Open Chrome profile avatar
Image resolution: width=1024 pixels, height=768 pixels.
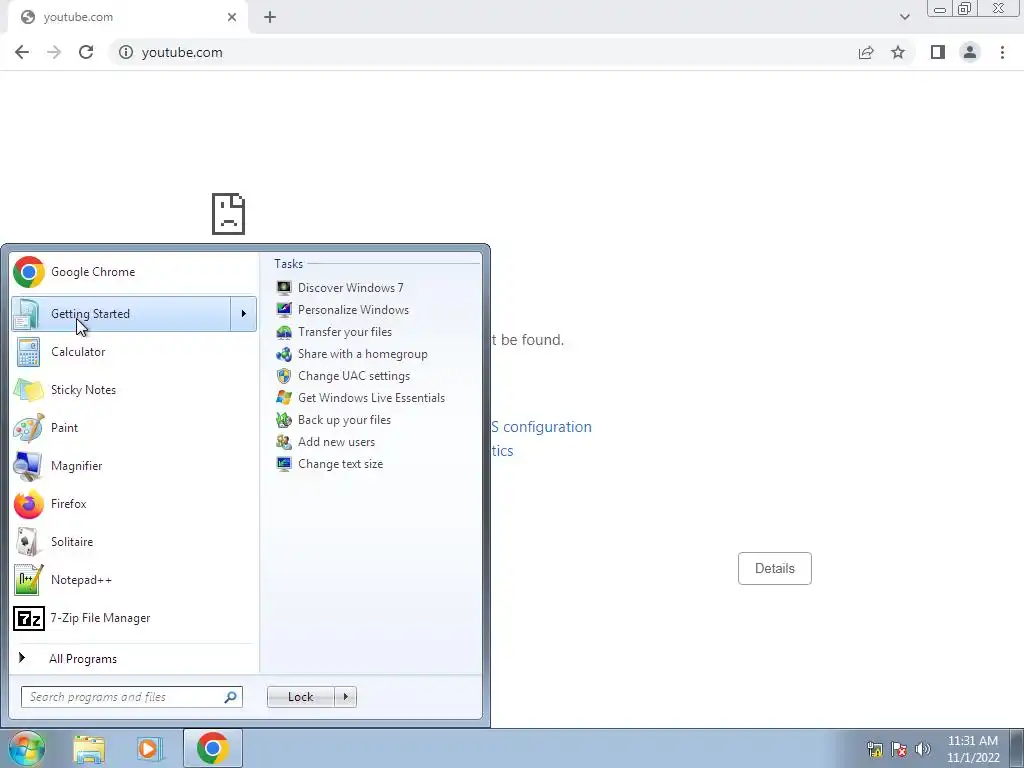point(970,52)
